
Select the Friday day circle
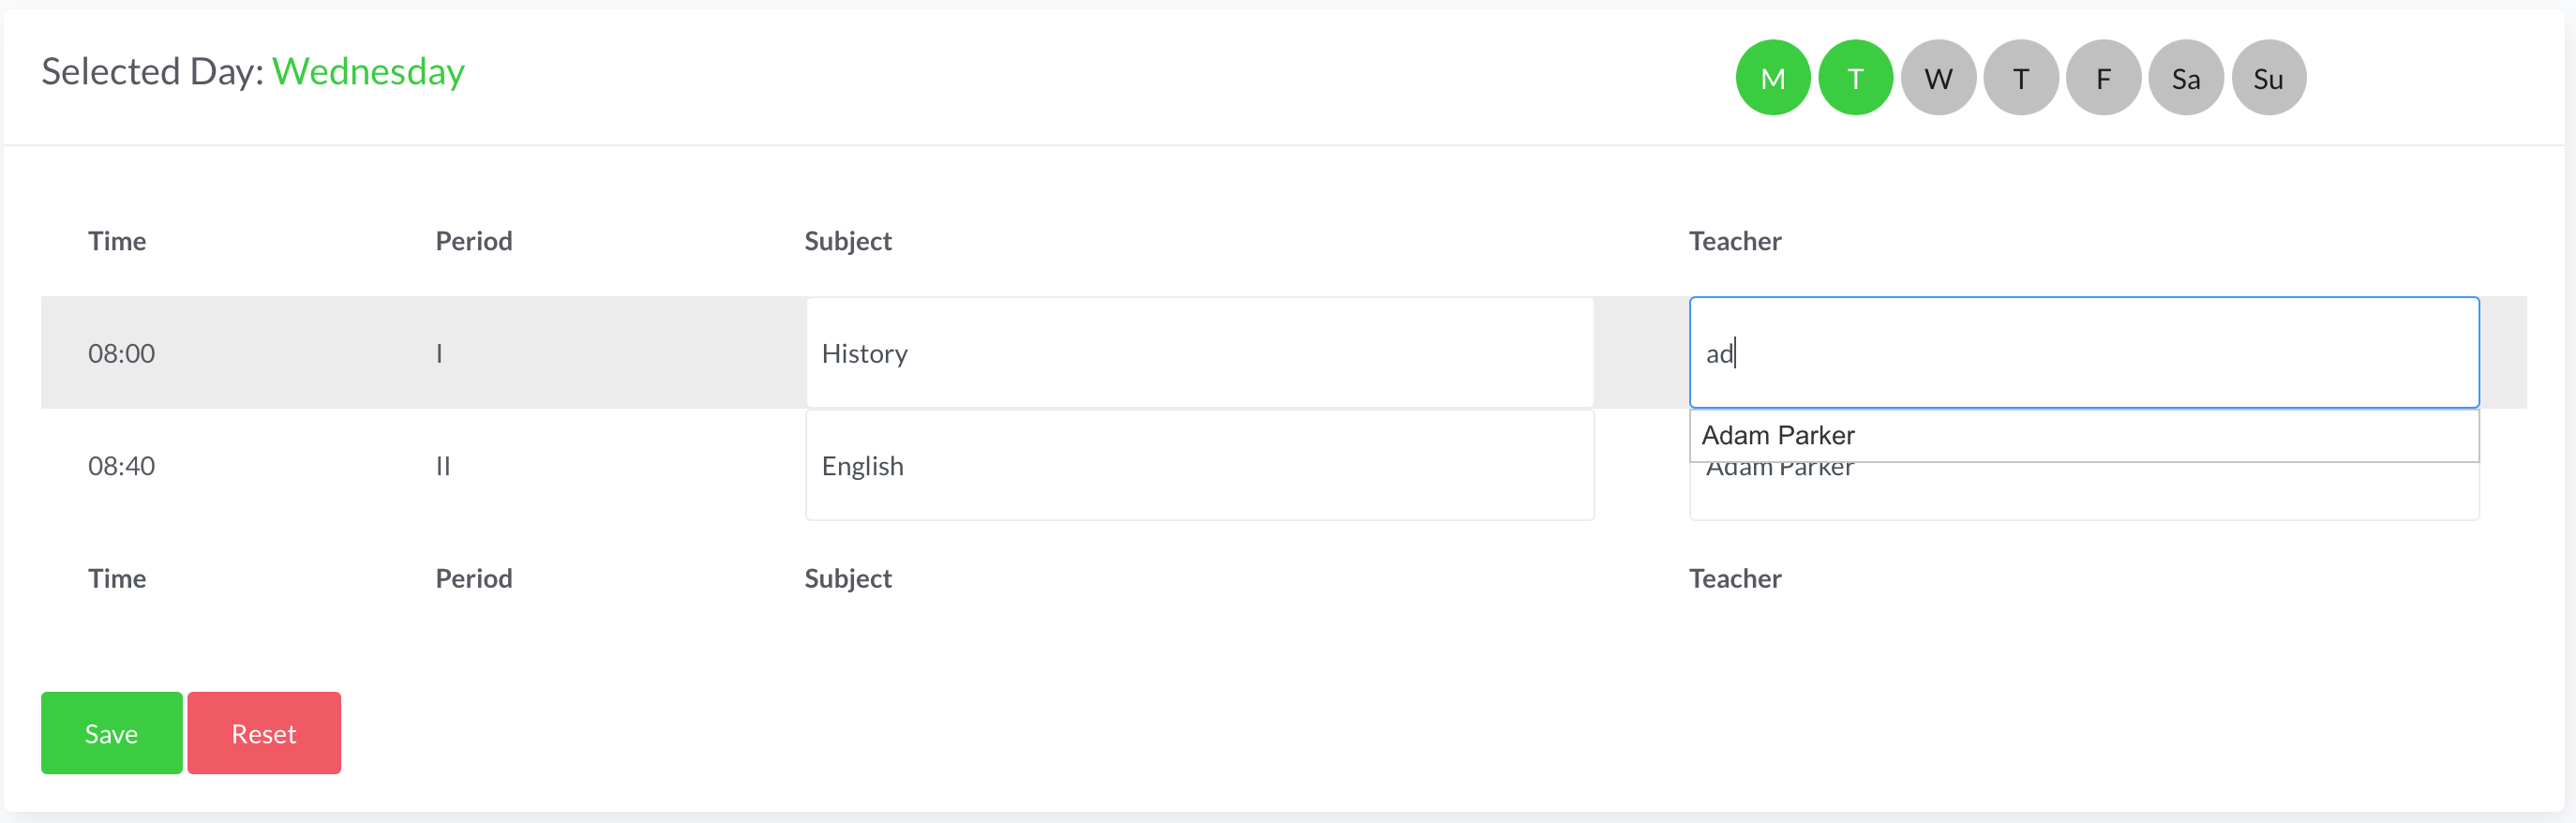(x=2103, y=78)
